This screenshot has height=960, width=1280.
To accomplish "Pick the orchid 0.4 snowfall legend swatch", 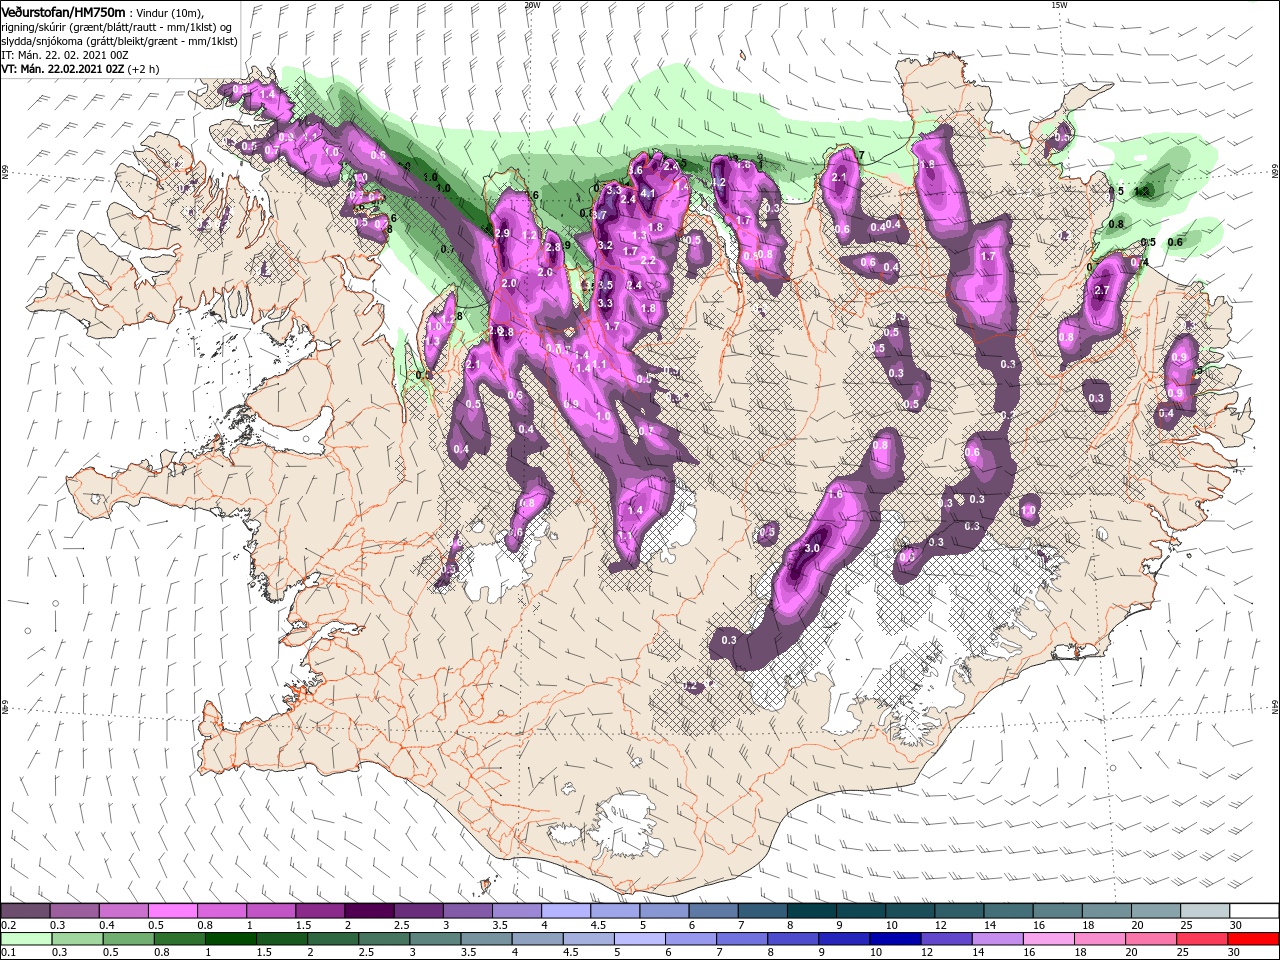I will click(123, 911).
